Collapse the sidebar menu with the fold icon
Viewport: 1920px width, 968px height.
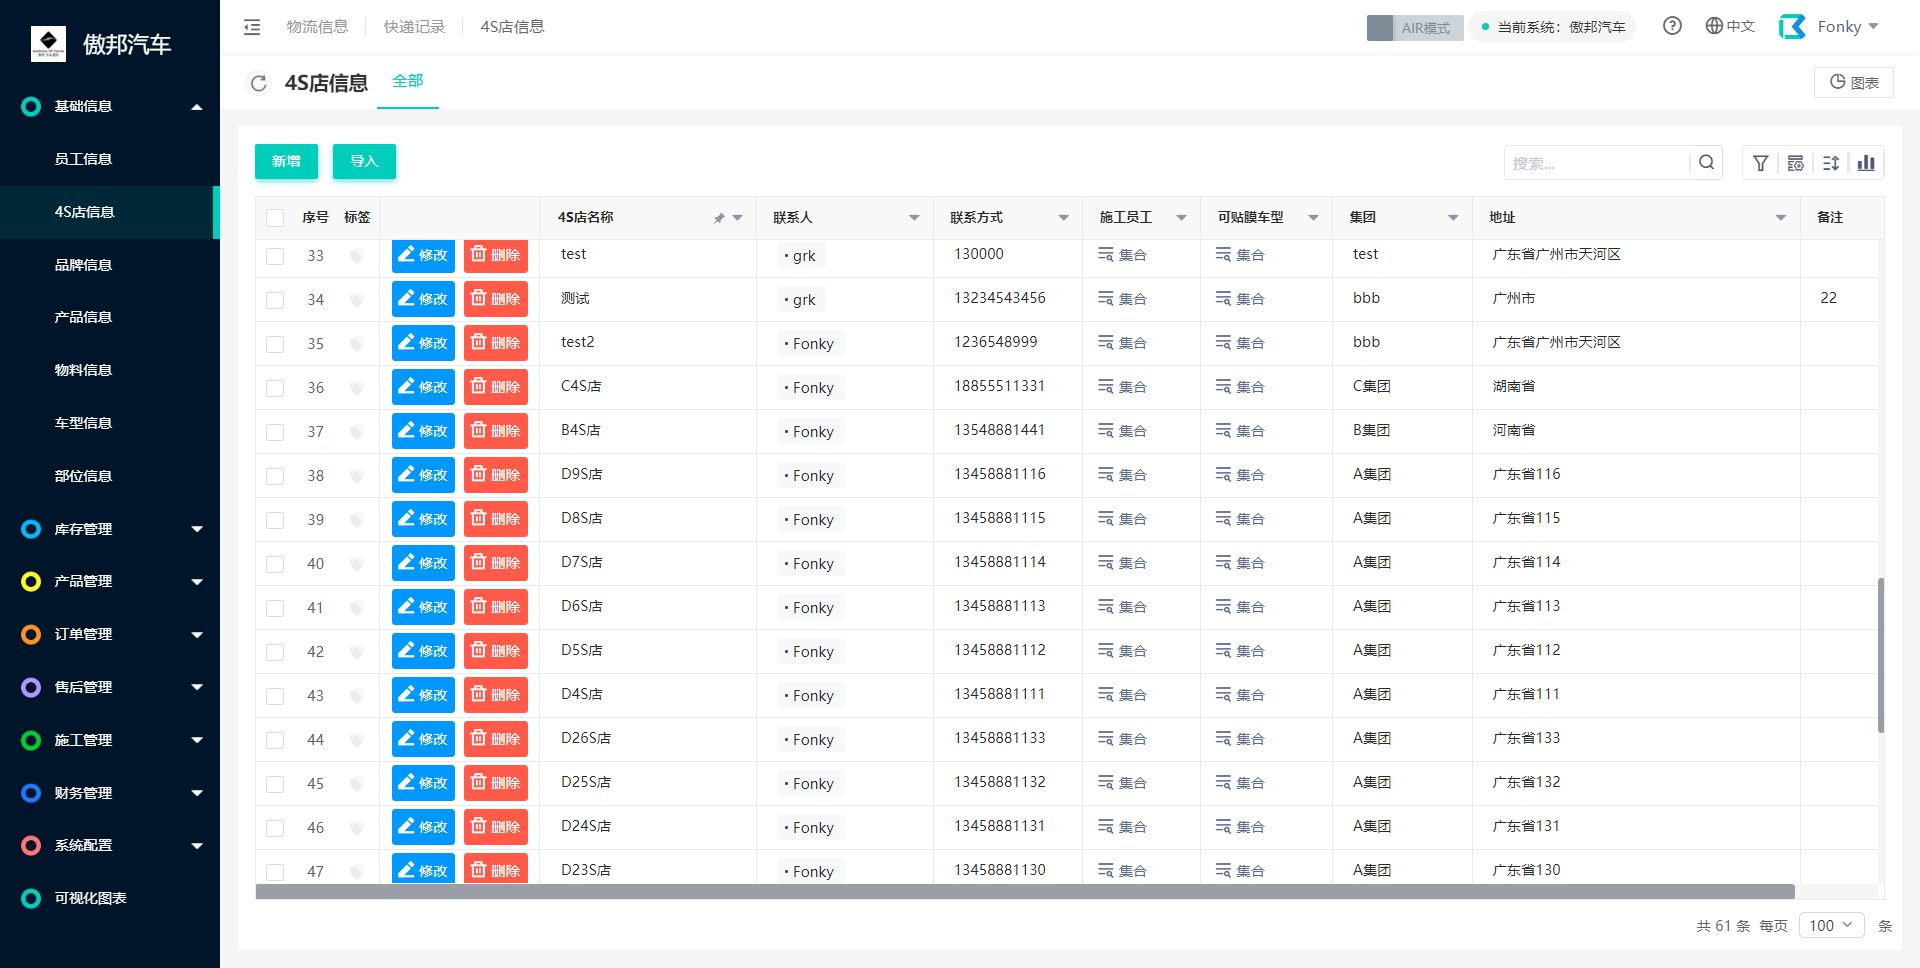(x=252, y=27)
